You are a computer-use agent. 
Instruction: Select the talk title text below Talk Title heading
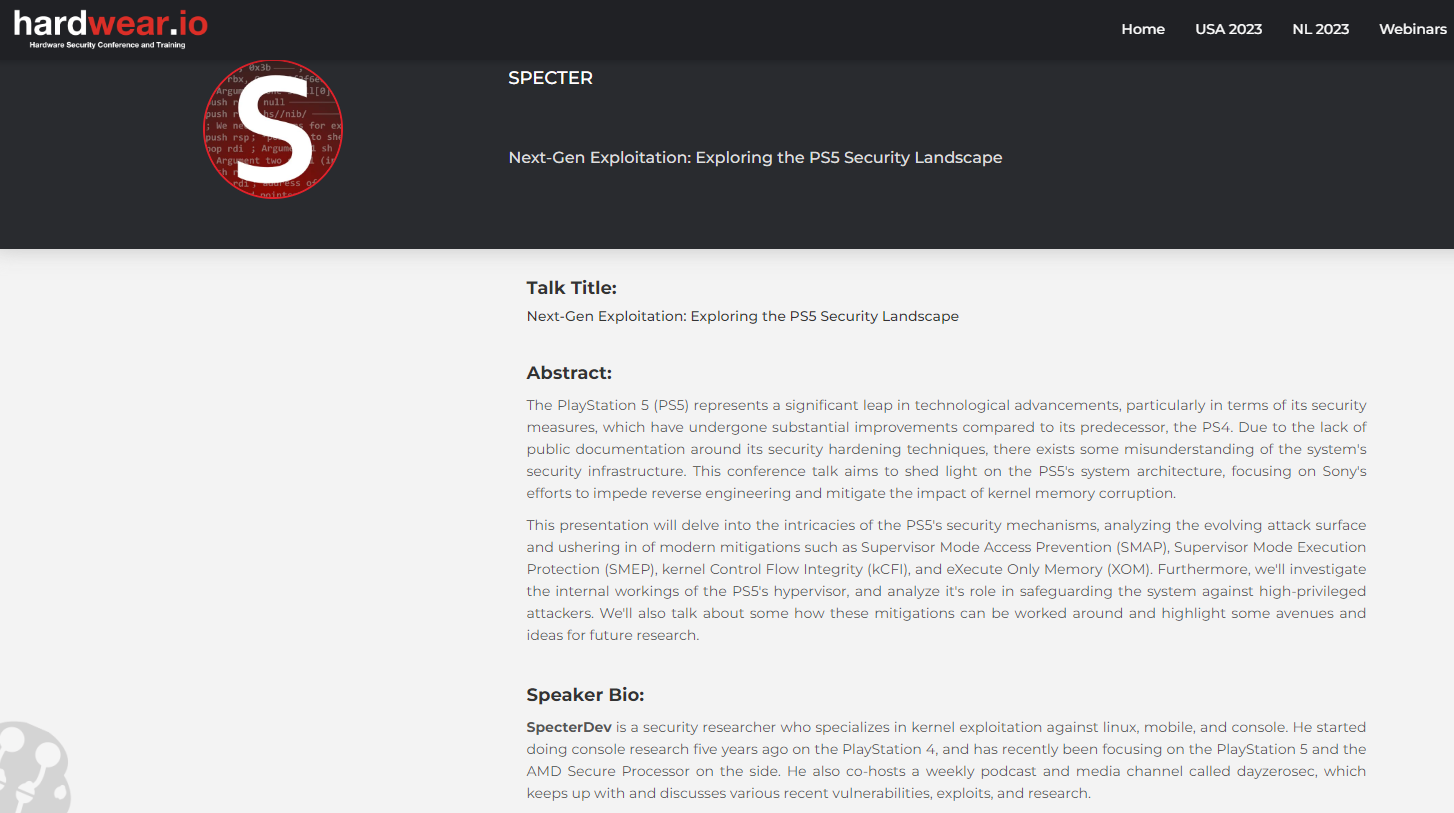click(742, 316)
